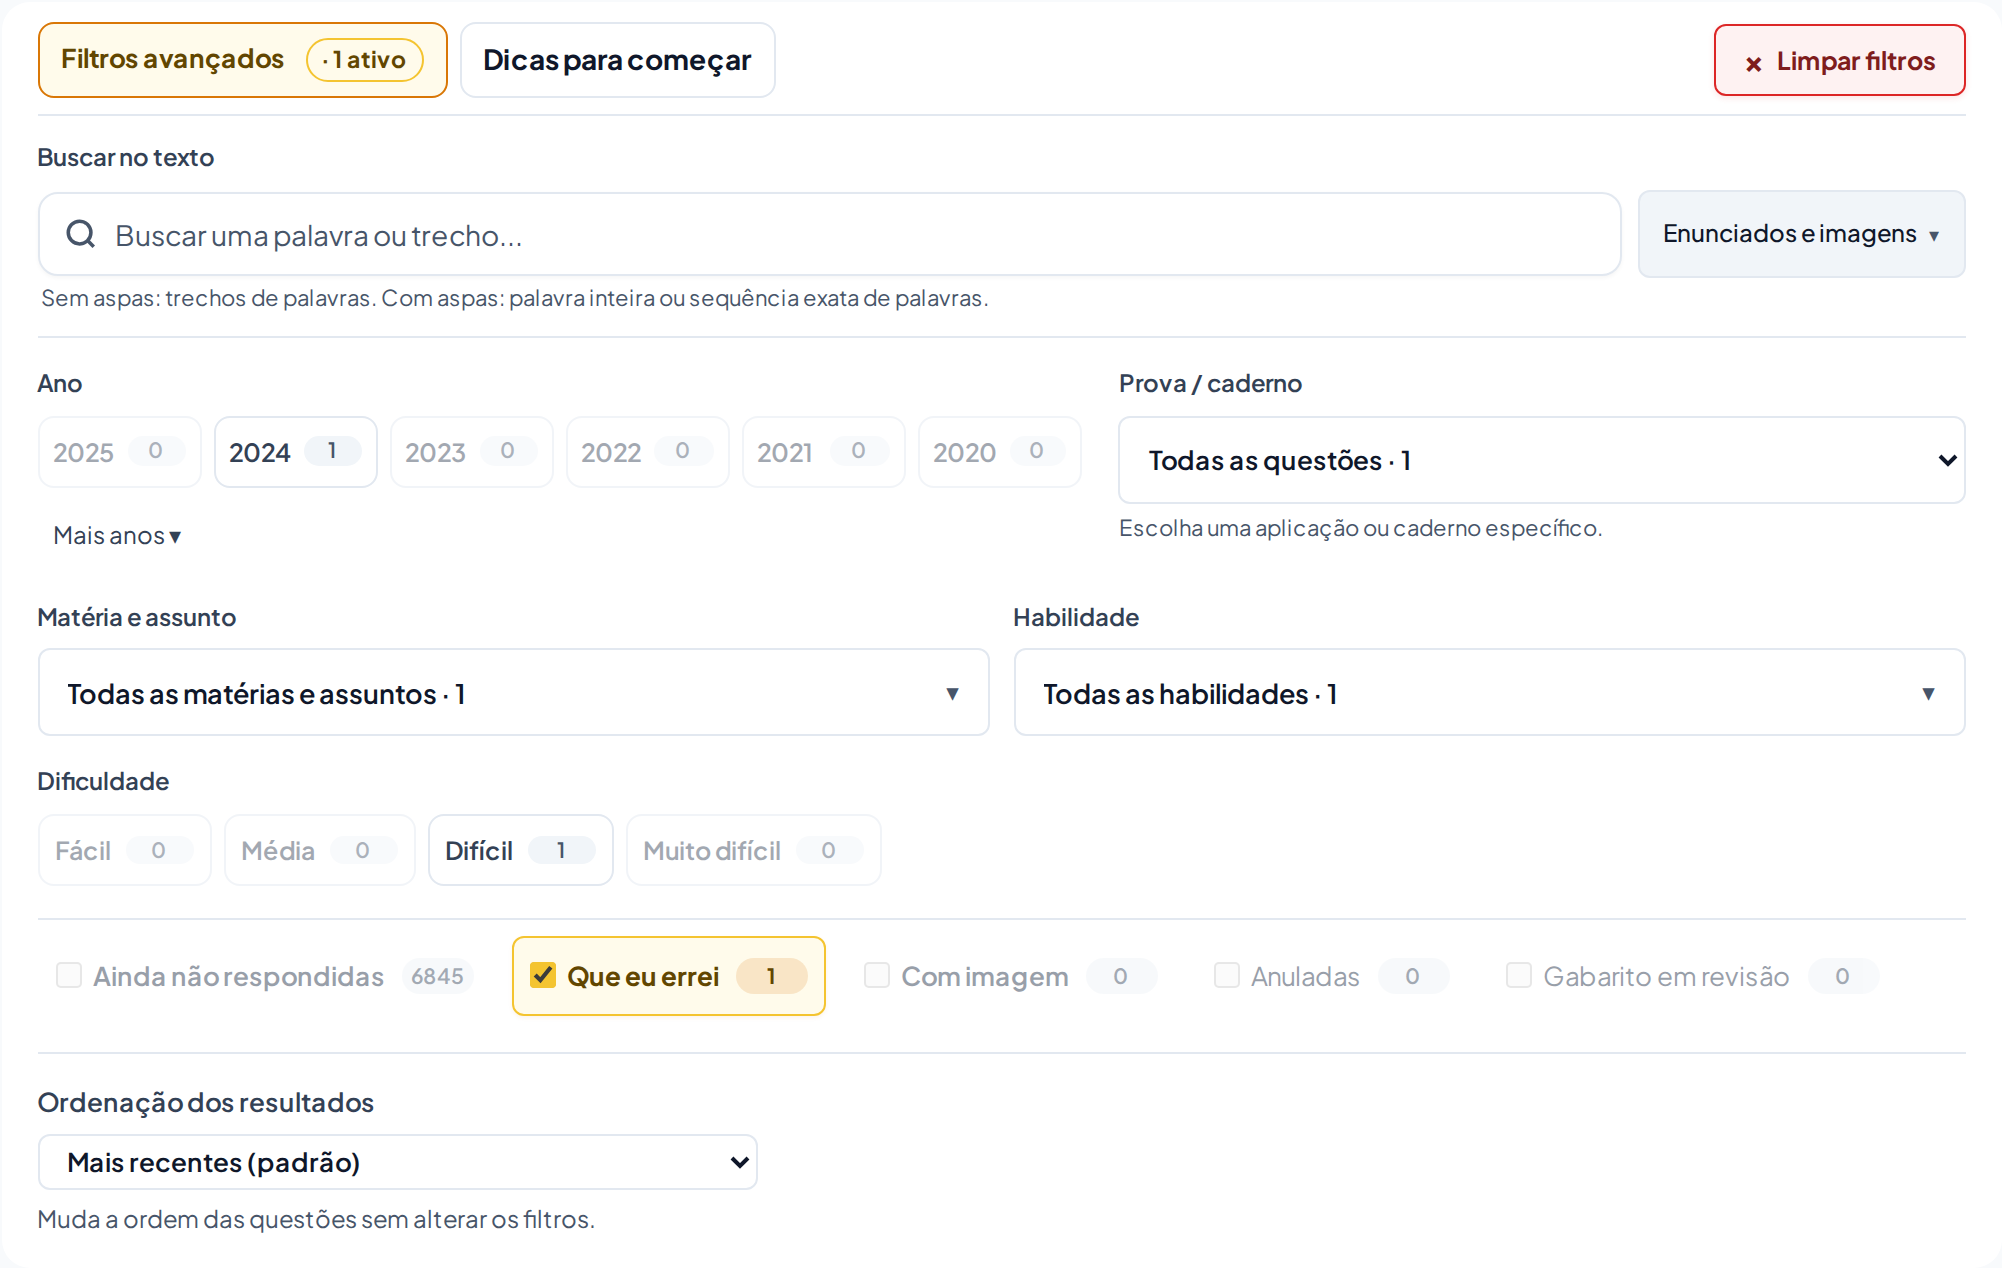Click the red X icon in Limpar filtros
Screen dimensions: 2002x1268
(1753, 64)
